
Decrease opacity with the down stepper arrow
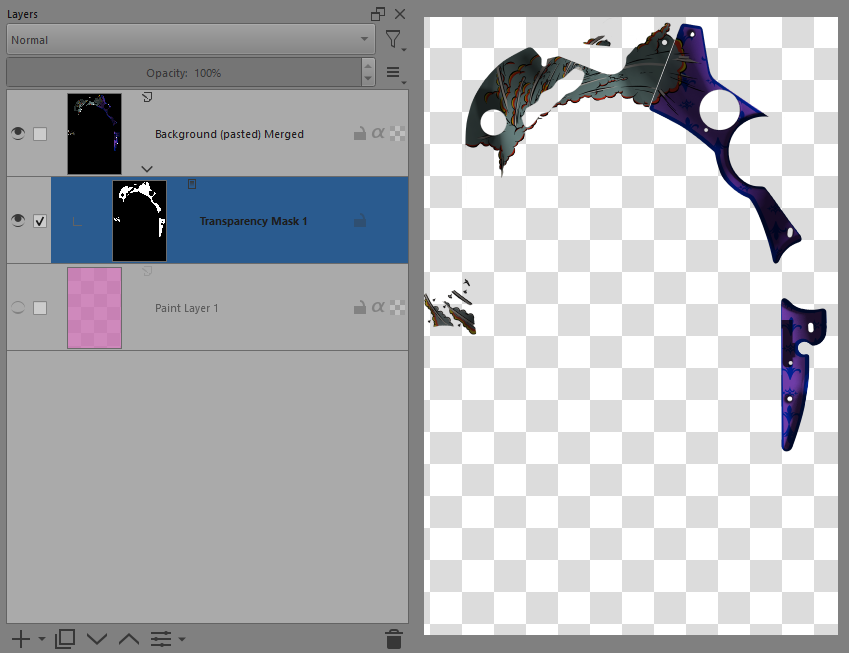368,79
